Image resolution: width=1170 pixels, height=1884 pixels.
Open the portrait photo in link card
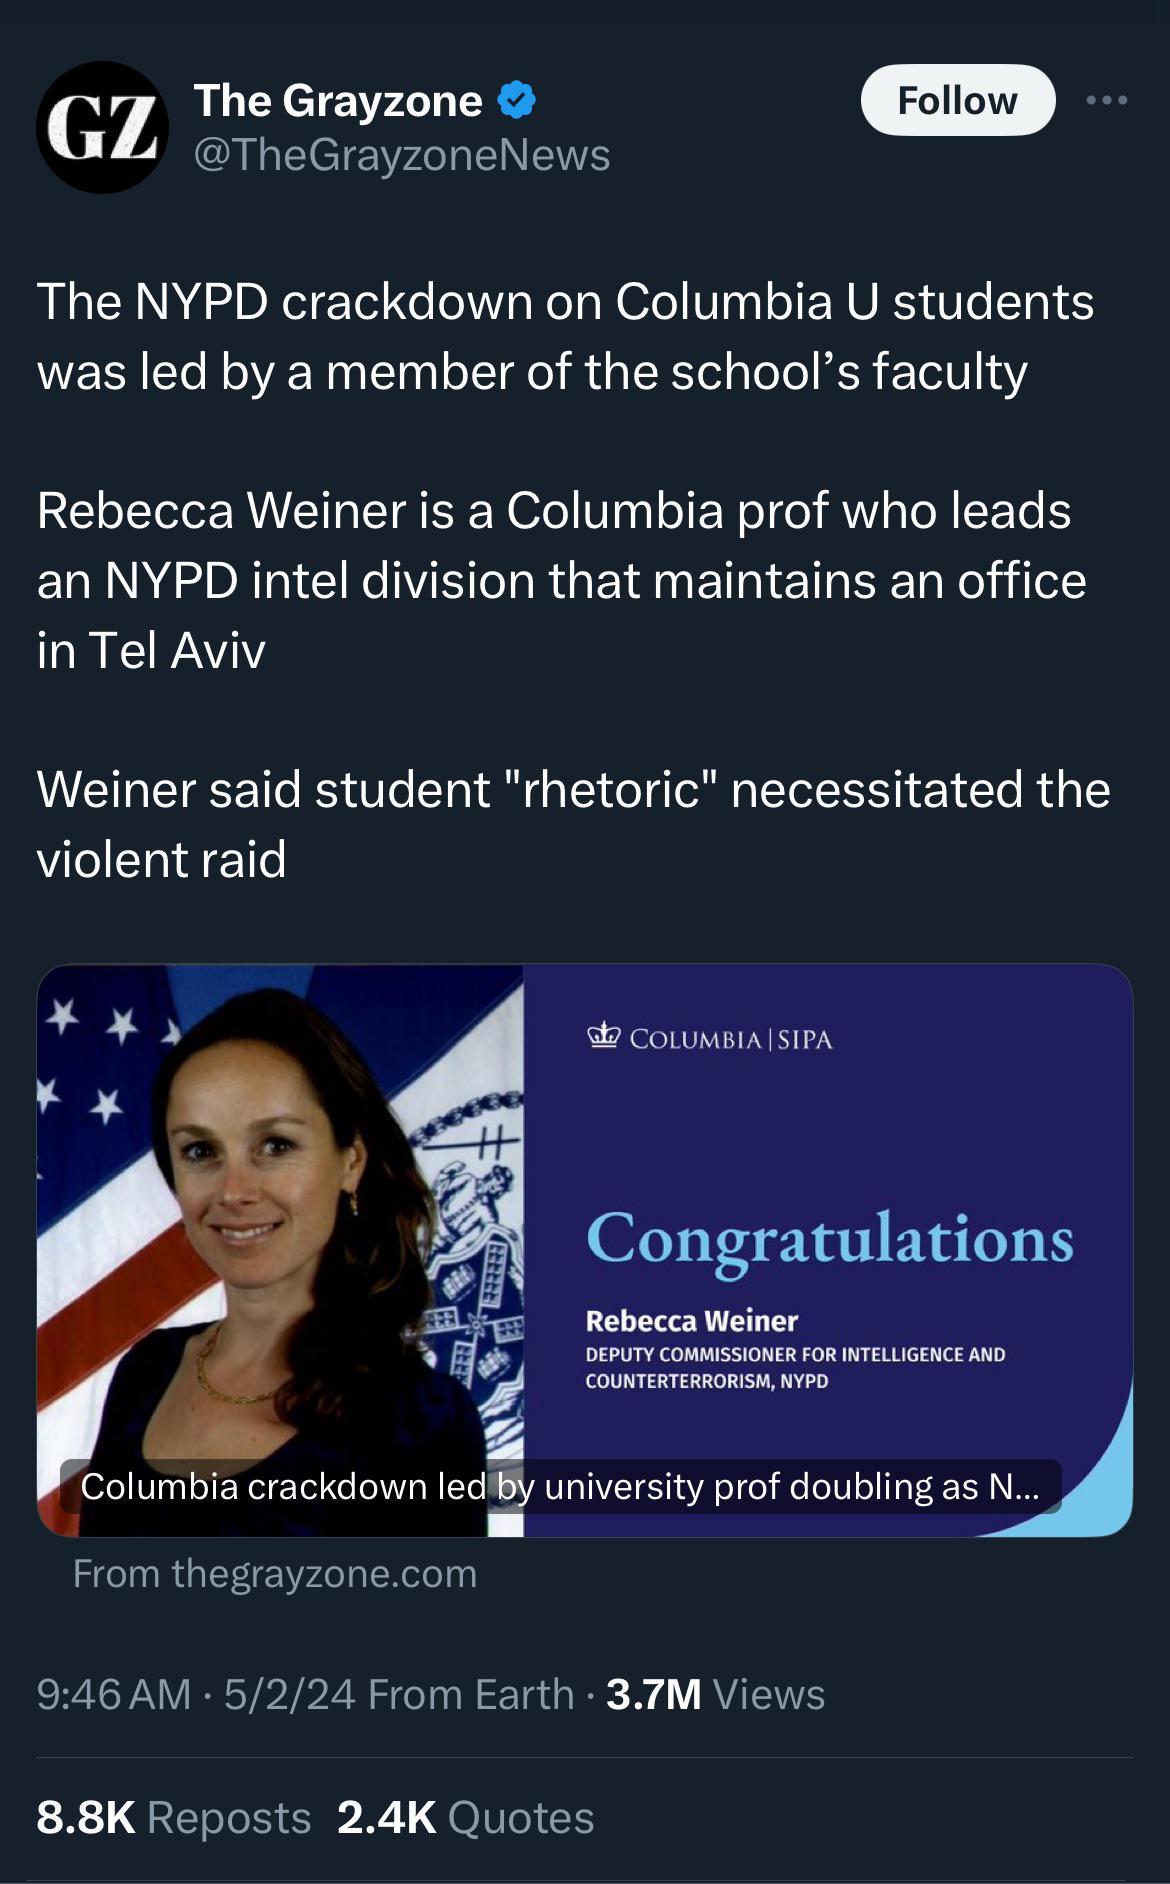tap(281, 1250)
